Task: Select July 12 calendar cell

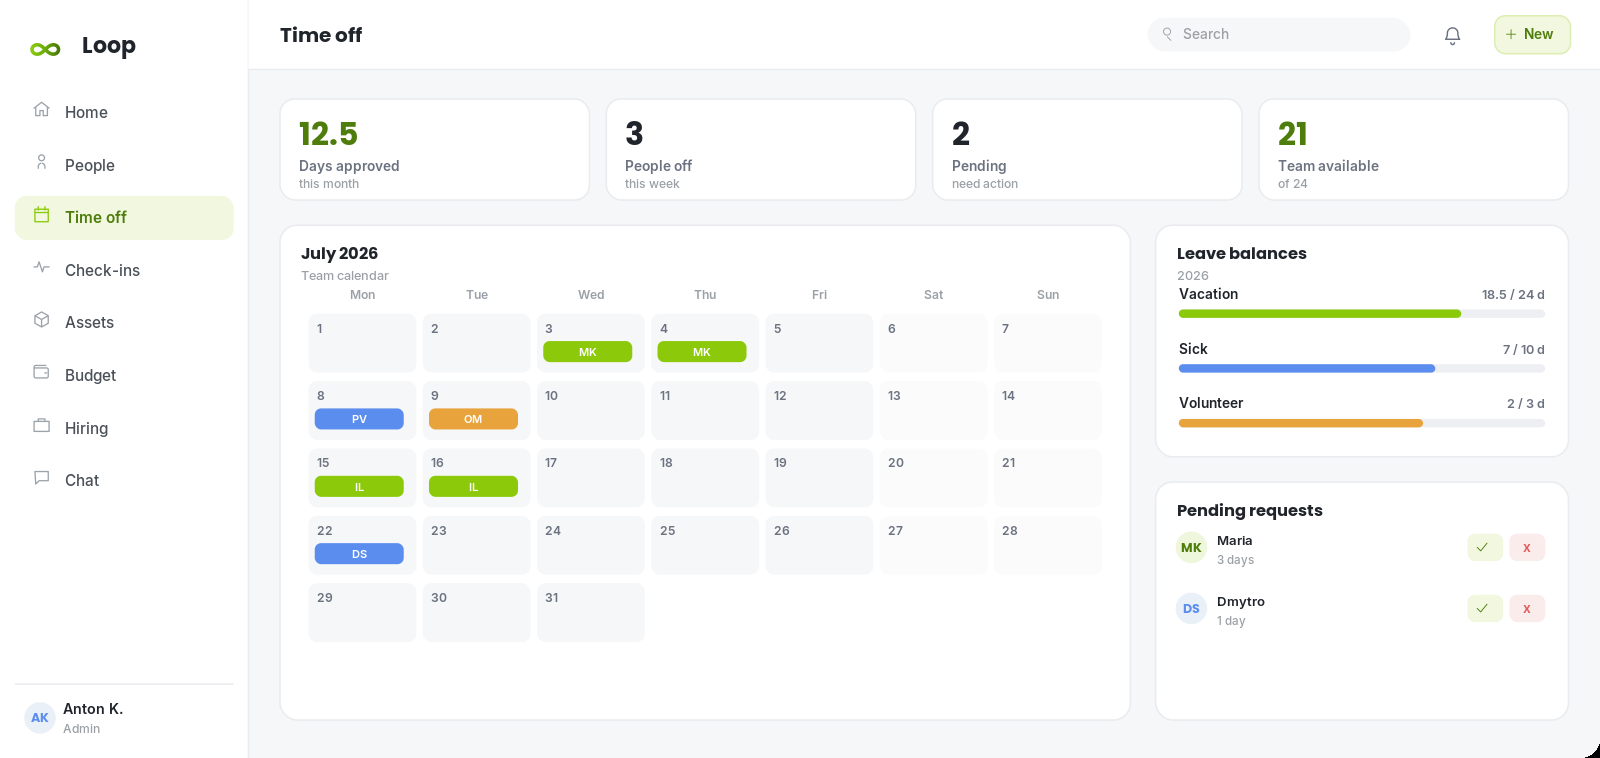Action: pos(819,410)
